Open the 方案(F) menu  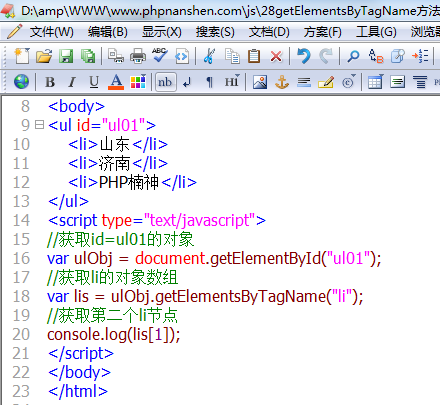point(322,32)
